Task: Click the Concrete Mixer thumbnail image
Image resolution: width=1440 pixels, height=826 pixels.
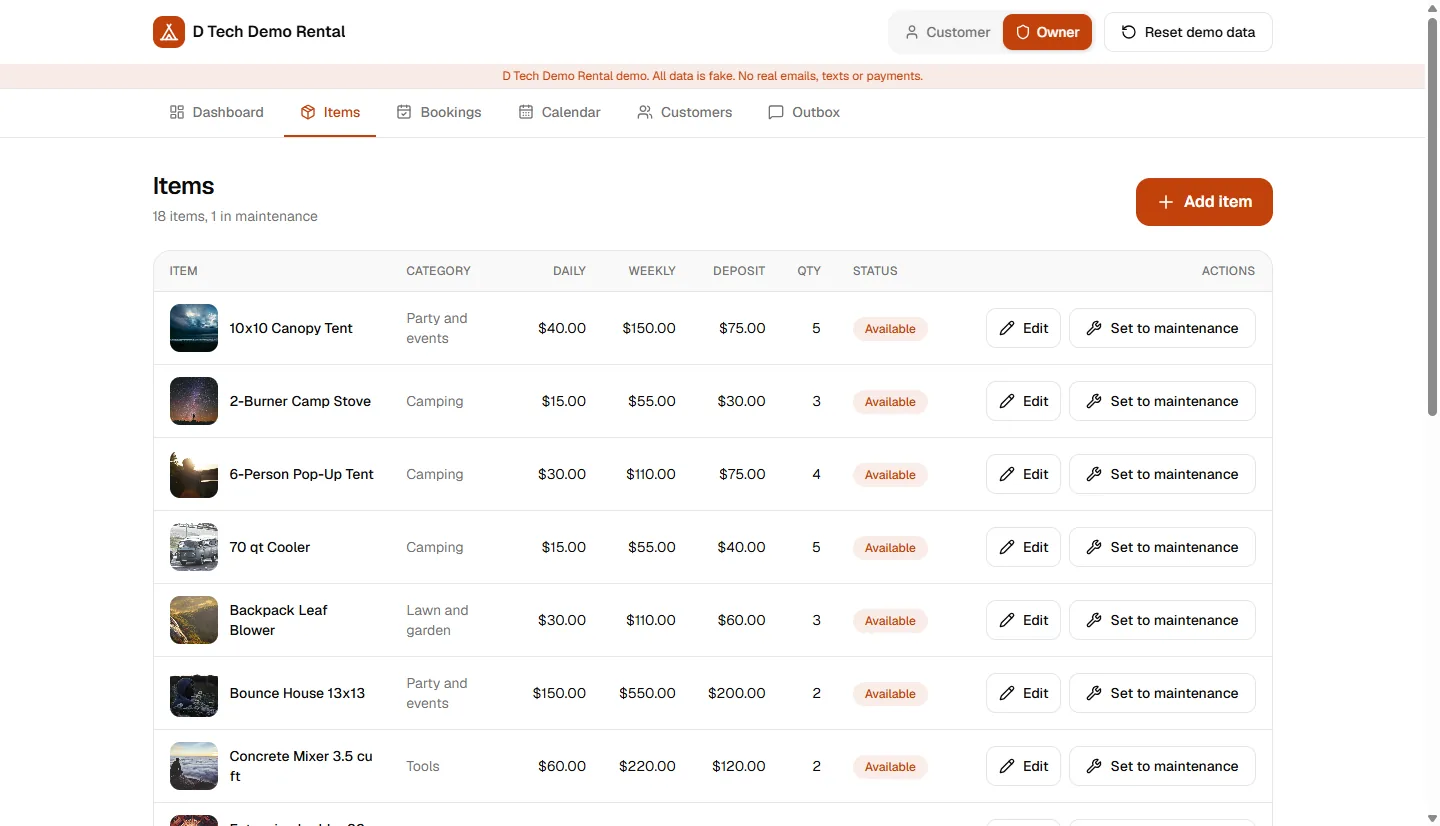Action: tap(194, 766)
